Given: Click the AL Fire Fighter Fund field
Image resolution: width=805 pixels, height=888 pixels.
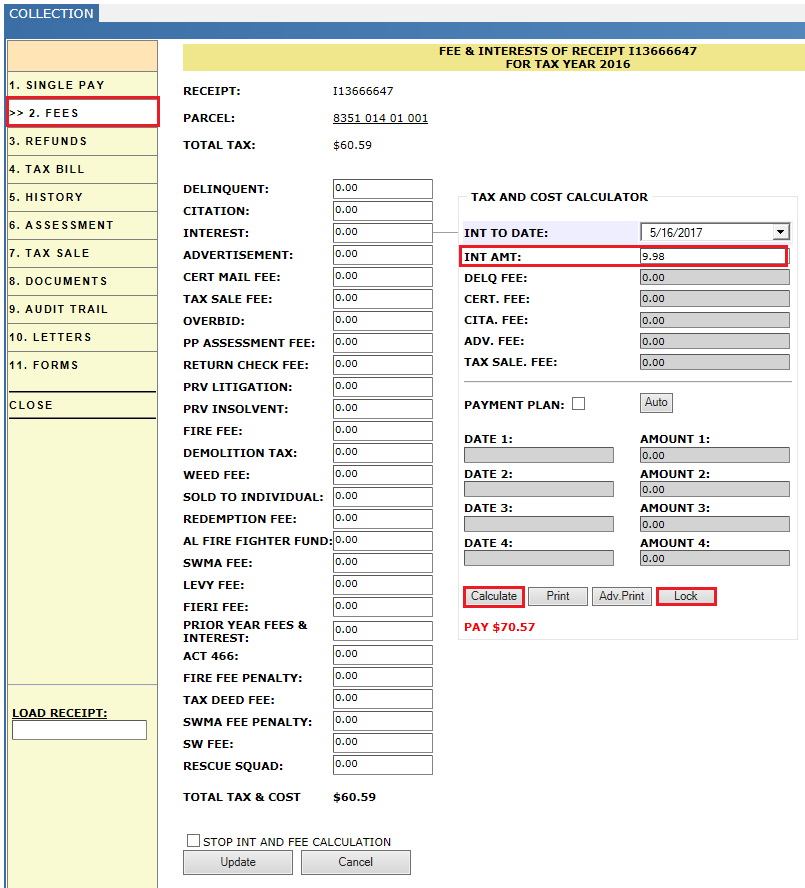Looking at the screenshot, I should coord(382,541).
